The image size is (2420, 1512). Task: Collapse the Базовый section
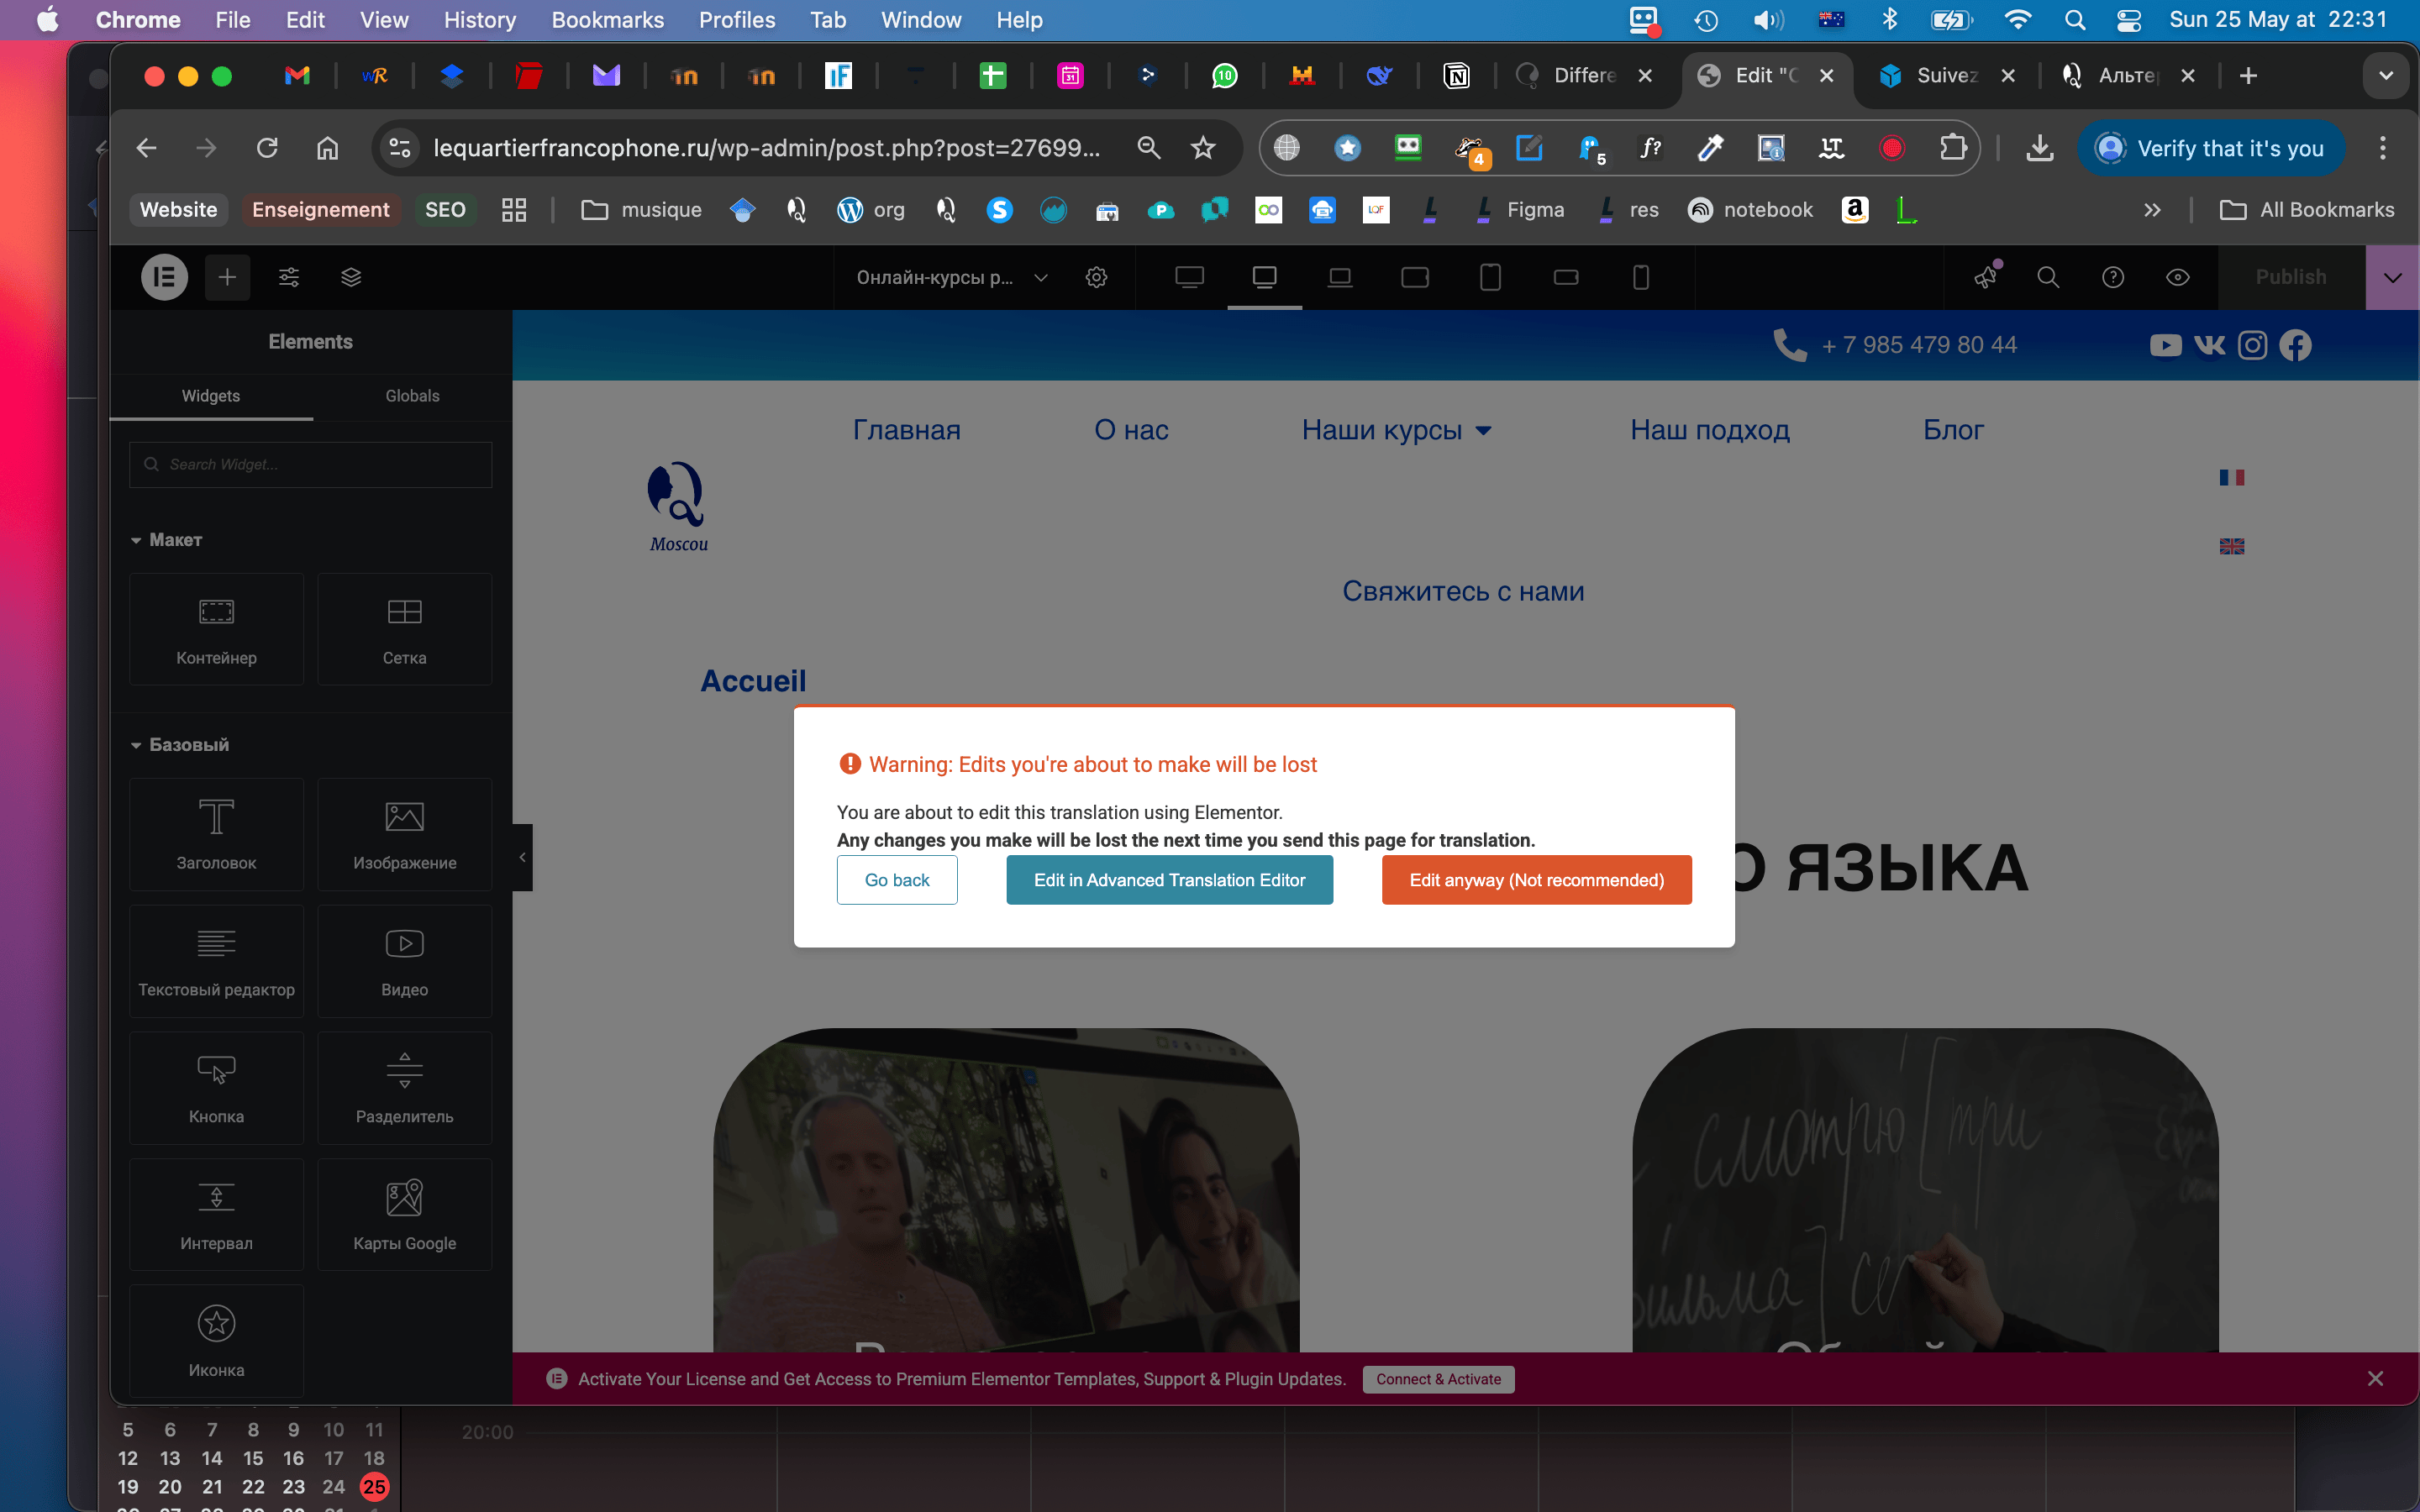click(x=180, y=745)
